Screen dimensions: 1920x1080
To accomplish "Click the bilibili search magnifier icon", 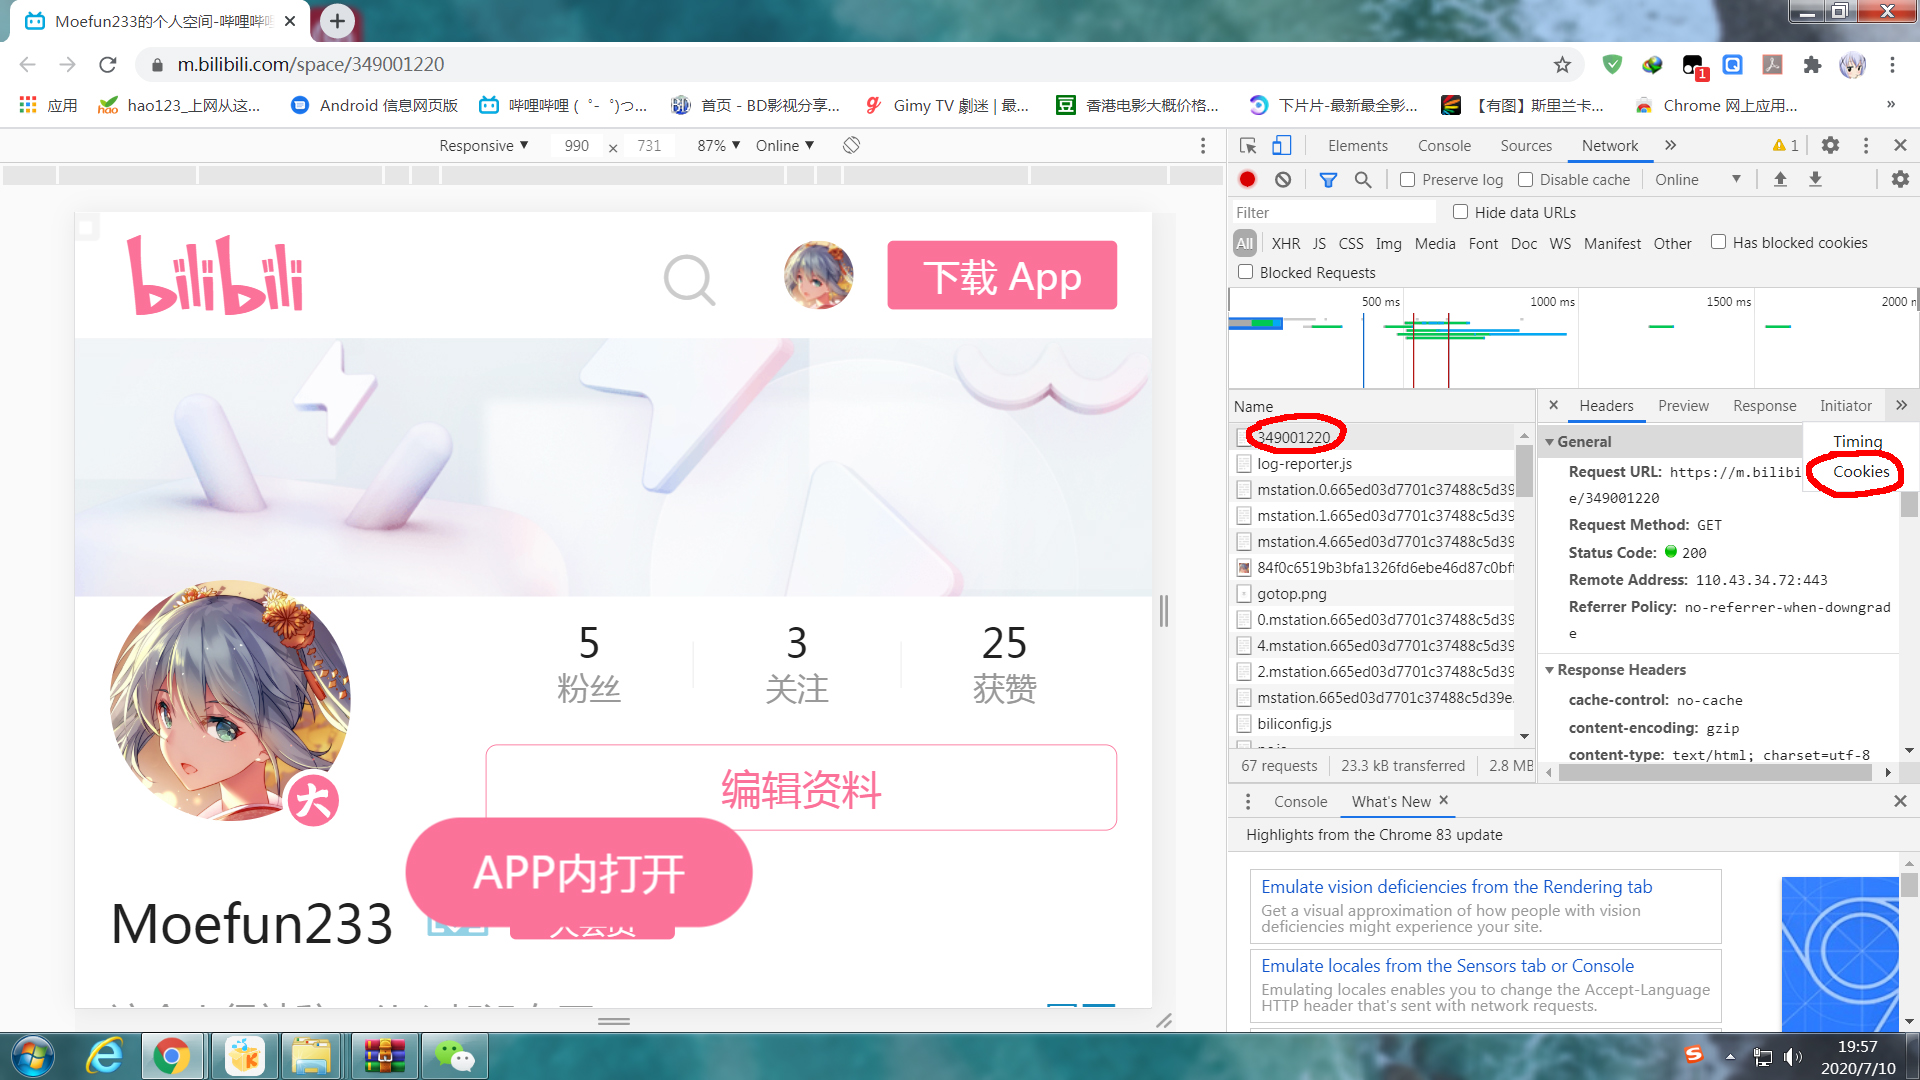I will click(689, 279).
